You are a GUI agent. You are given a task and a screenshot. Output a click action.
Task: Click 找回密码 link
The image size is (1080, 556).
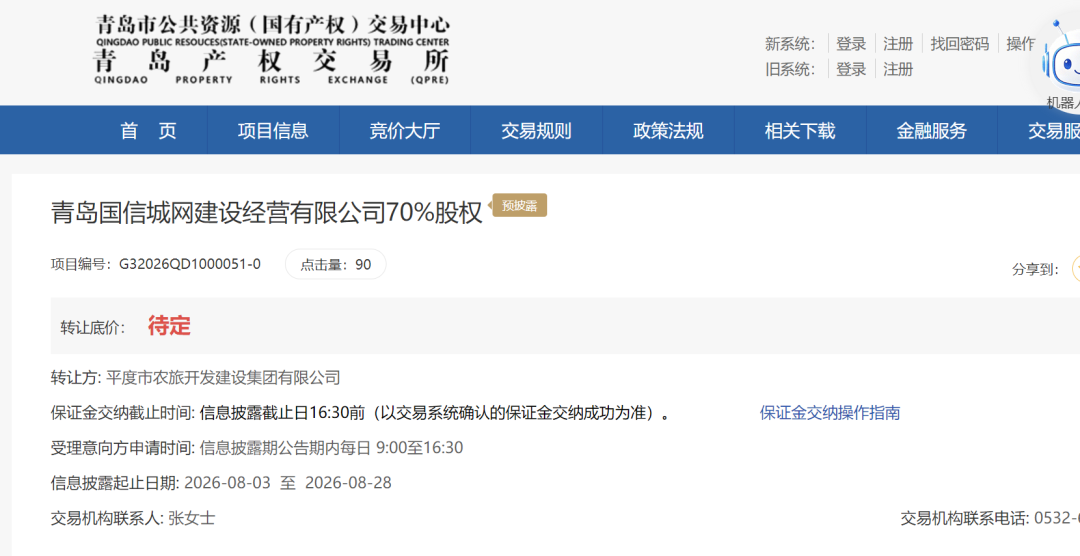pos(959,44)
